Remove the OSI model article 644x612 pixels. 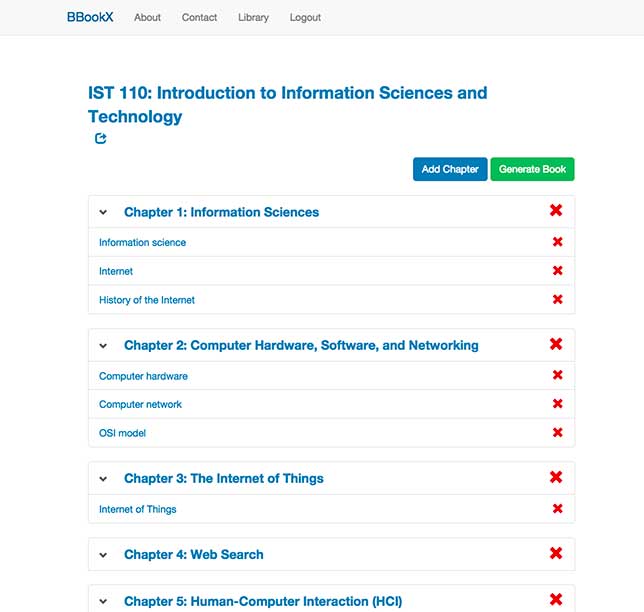coord(557,433)
